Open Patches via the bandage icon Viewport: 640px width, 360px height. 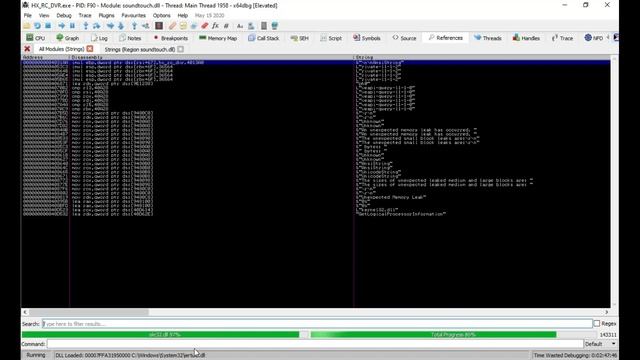pos(172,26)
